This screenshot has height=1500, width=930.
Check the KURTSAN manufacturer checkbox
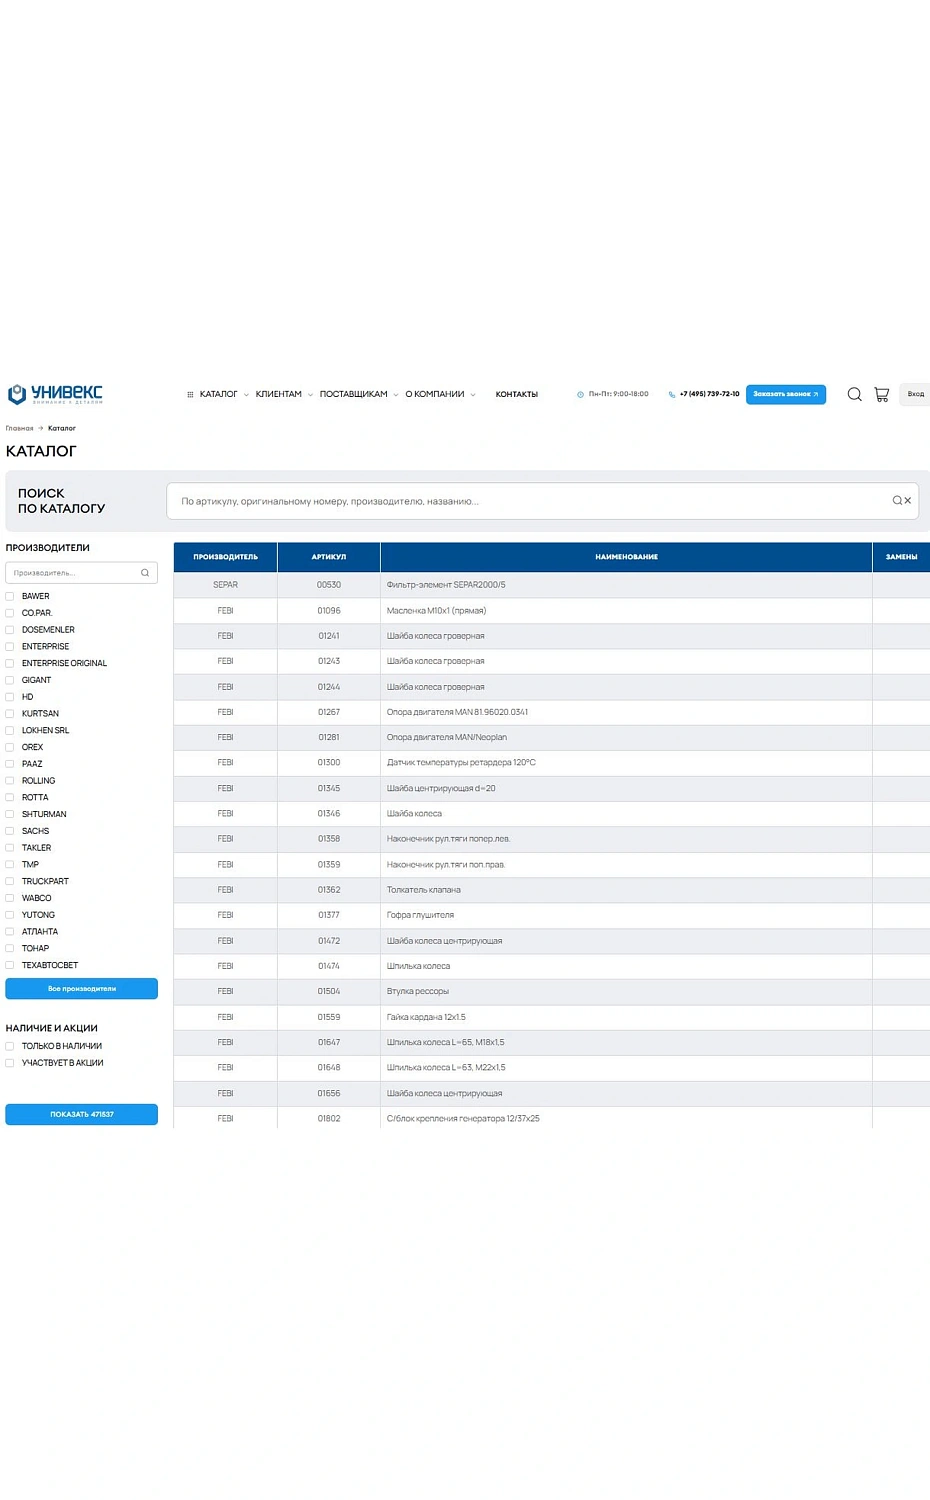(x=10, y=714)
